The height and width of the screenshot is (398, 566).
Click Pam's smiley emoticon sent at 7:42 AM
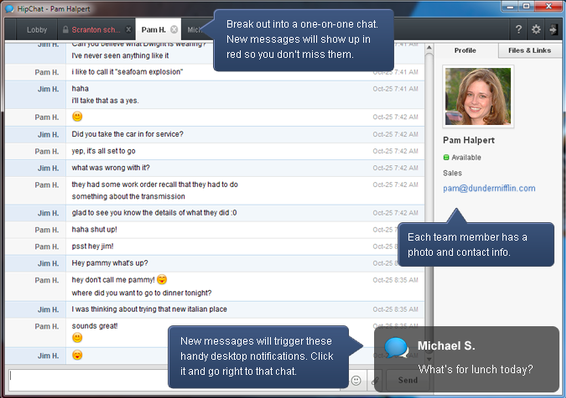click(77, 116)
